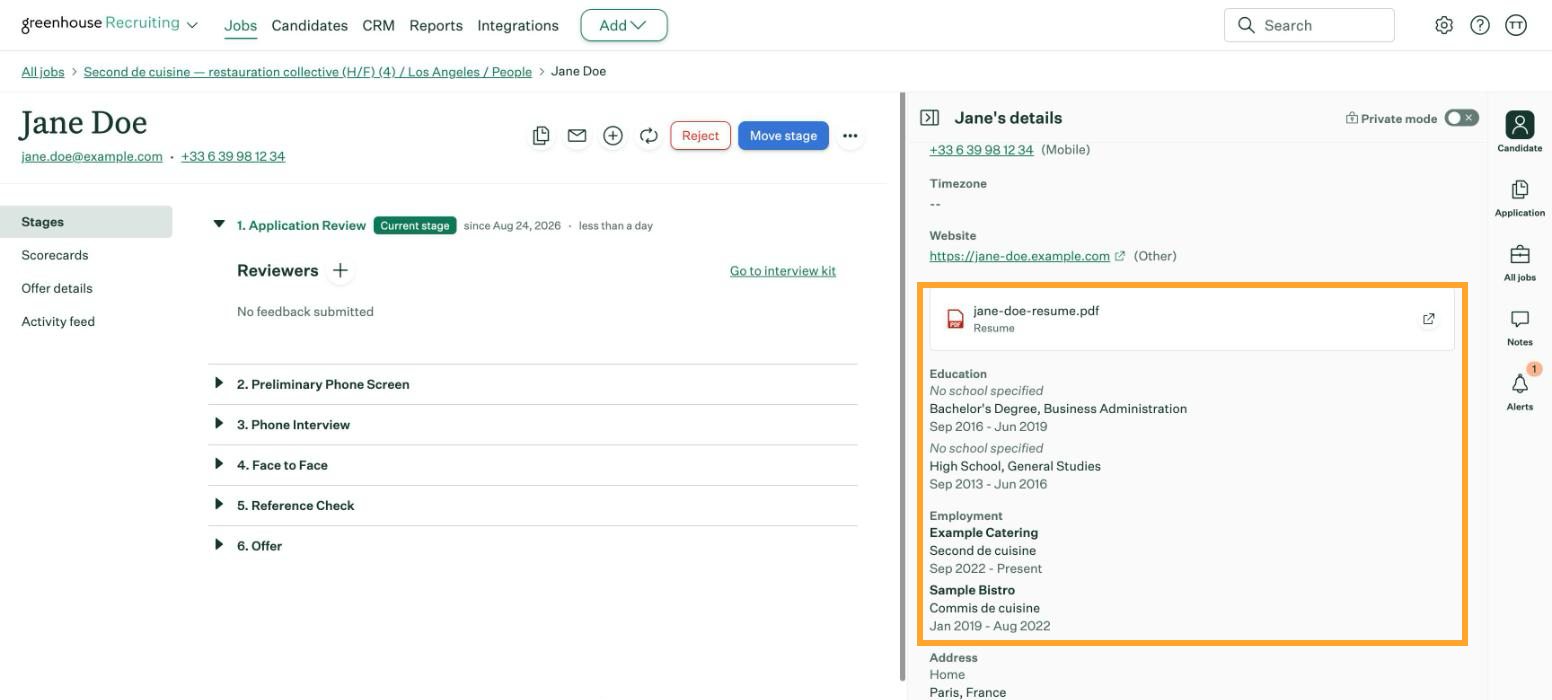1552x700 pixels.
Task: Click the phone number under Jane Doe heading
Action: (233, 156)
